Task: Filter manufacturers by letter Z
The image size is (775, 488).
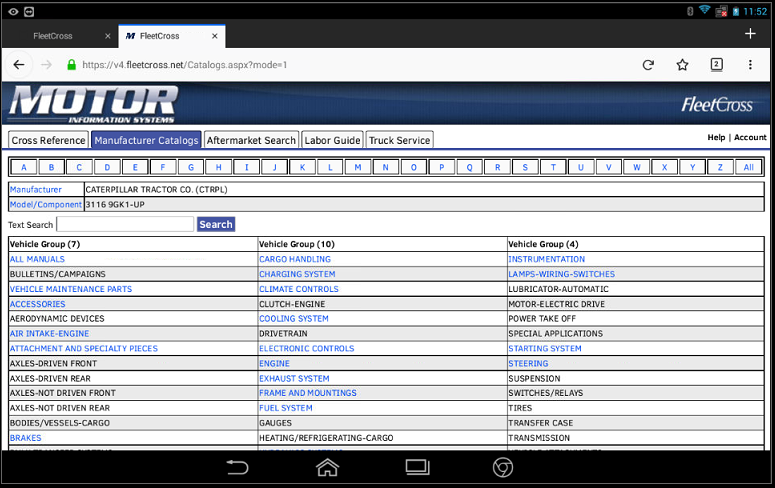Action: click(720, 167)
